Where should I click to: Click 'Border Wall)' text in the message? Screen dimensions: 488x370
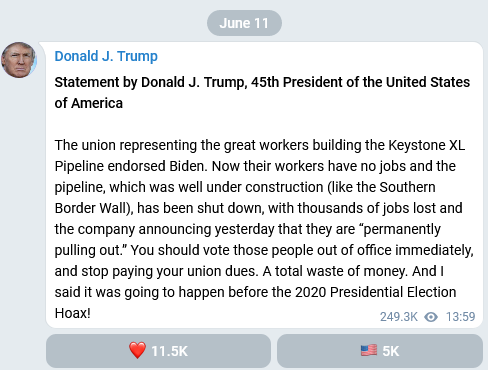(x=94, y=208)
